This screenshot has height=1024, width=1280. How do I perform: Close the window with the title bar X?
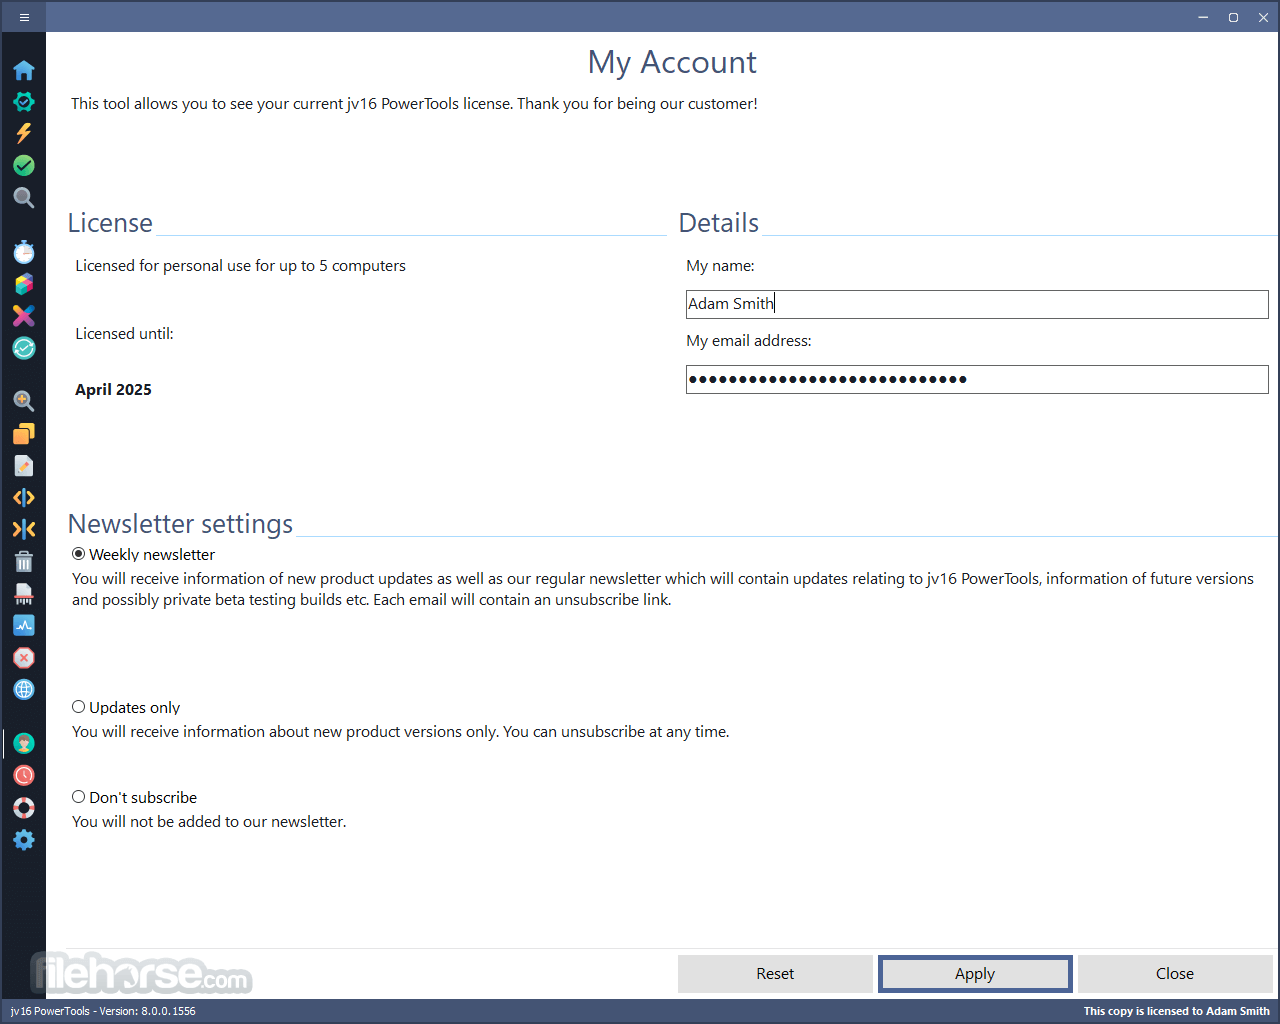(1263, 17)
